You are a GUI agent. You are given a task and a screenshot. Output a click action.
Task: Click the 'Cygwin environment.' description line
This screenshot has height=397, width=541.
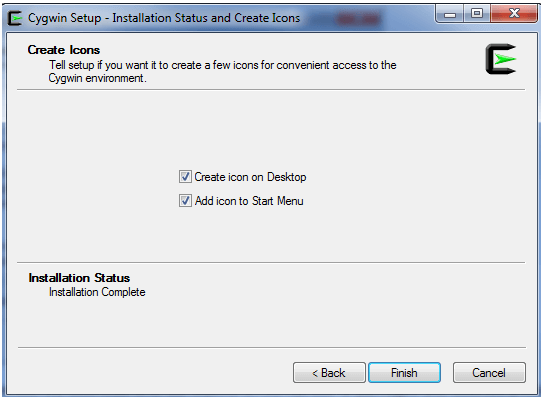tap(98, 78)
